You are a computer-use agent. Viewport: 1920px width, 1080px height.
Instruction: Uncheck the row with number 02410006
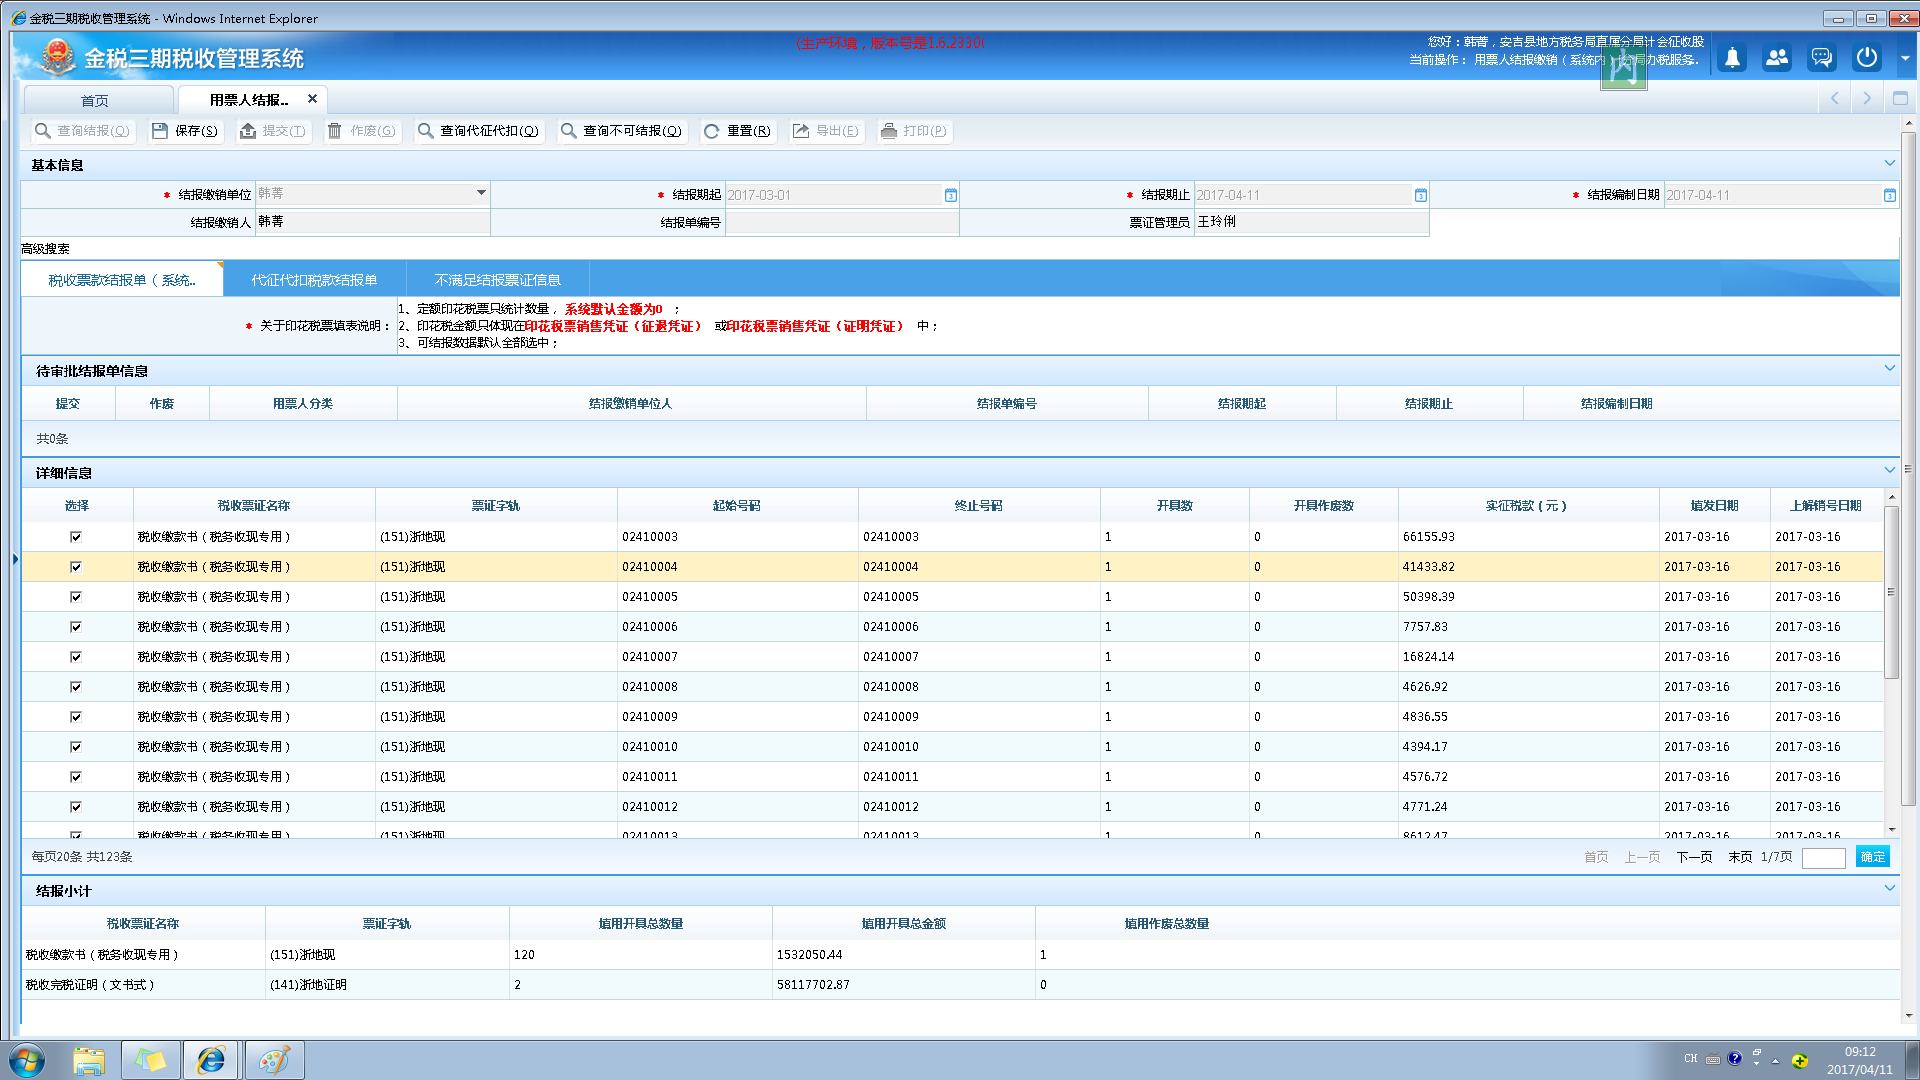coord(76,627)
